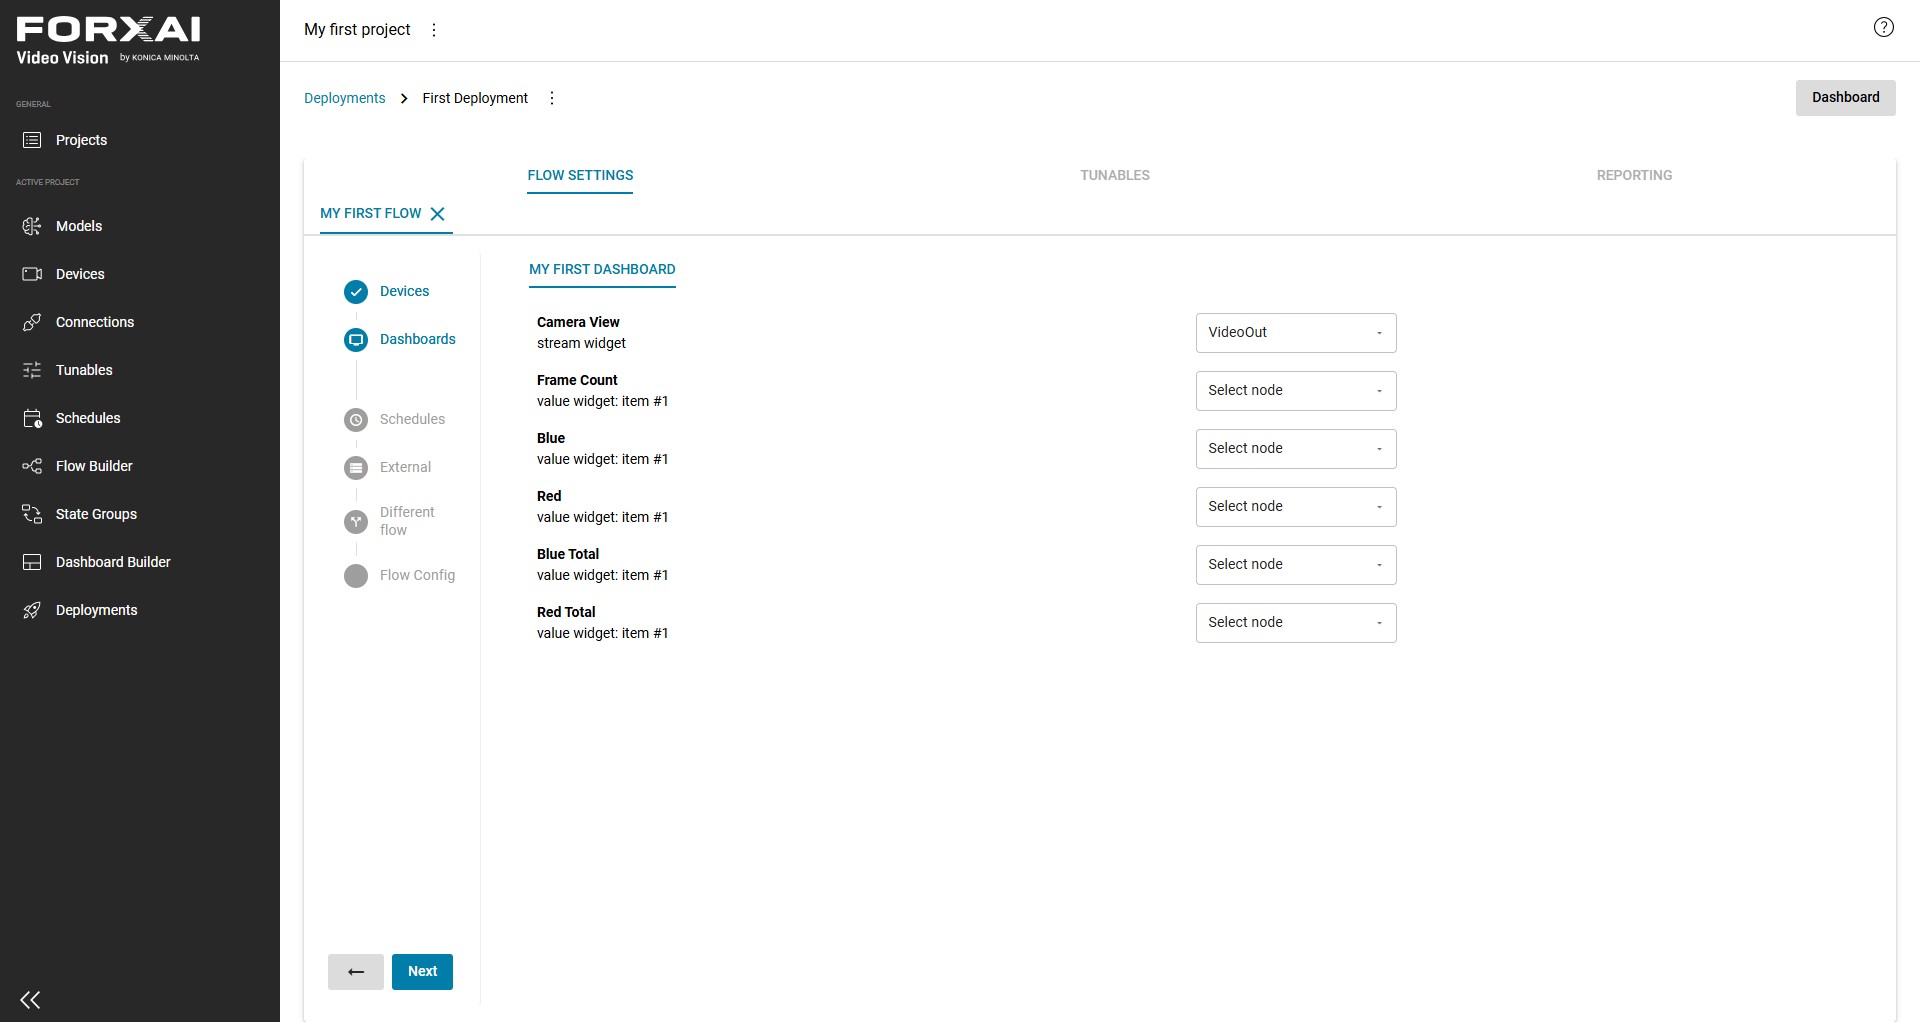The image size is (1920, 1022).
Task: Click the Different flow step icon
Action: [x=356, y=522]
